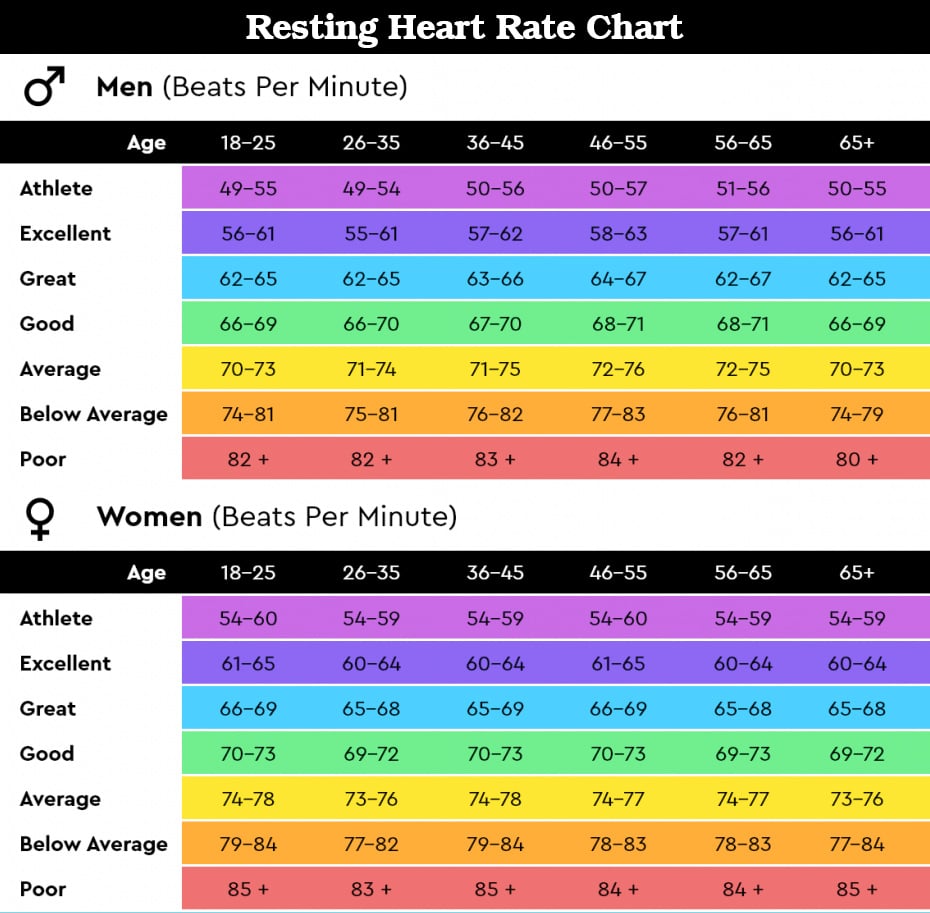This screenshot has width=930, height=913.
Task: Select the Men's Athlete row label
Action: click(56, 188)
